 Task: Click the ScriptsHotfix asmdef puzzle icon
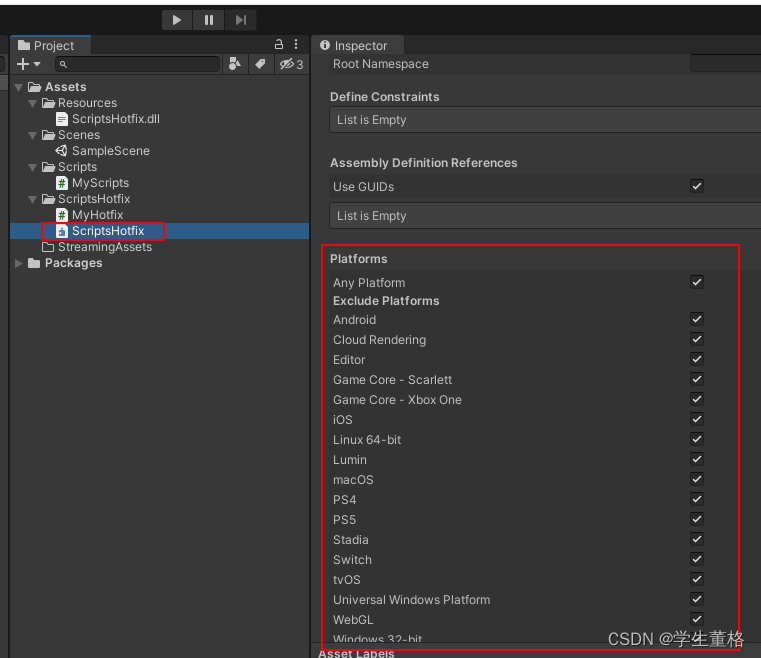coord(62,231)
